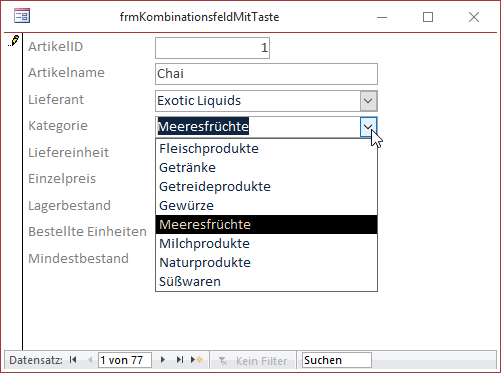Click into the ArtikelID field
This screenshot has width=501, height=373.
pos(212,48)
